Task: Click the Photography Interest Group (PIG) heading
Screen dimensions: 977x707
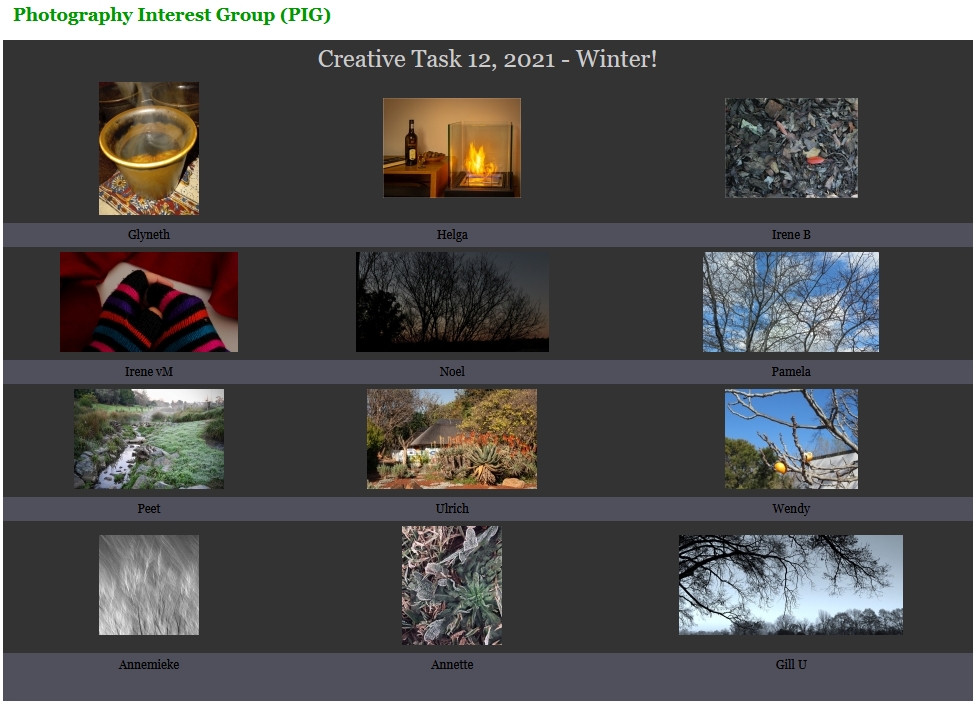Action: coord(172,14)
